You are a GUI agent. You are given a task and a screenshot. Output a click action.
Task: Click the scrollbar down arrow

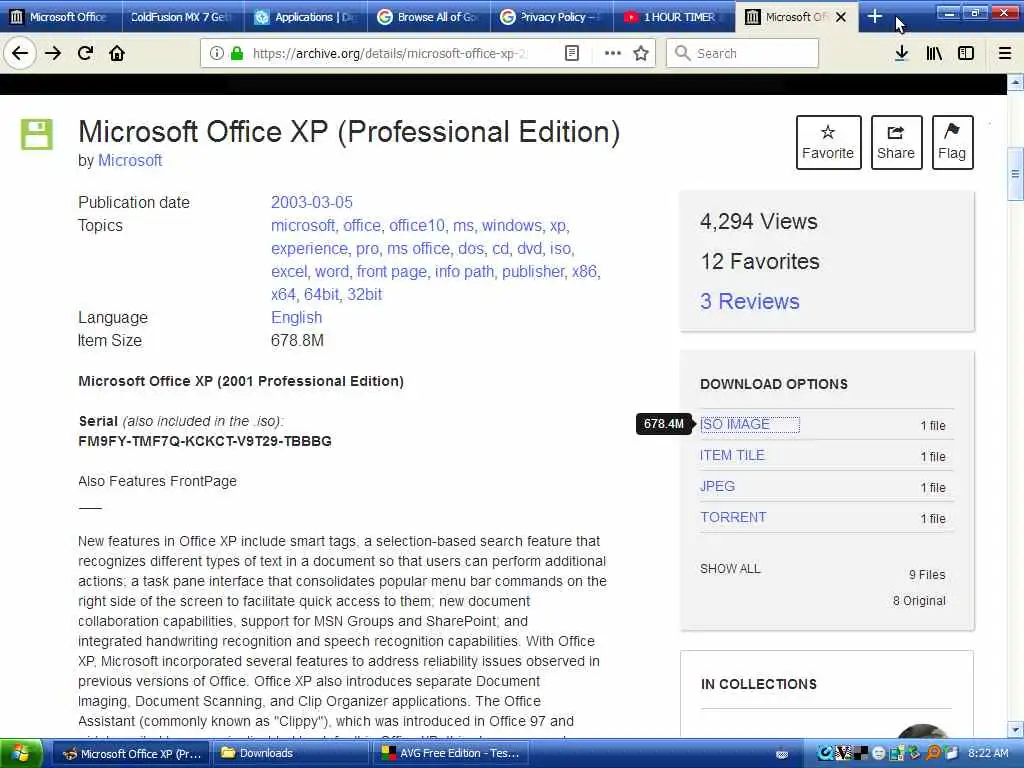(1015, 729)
